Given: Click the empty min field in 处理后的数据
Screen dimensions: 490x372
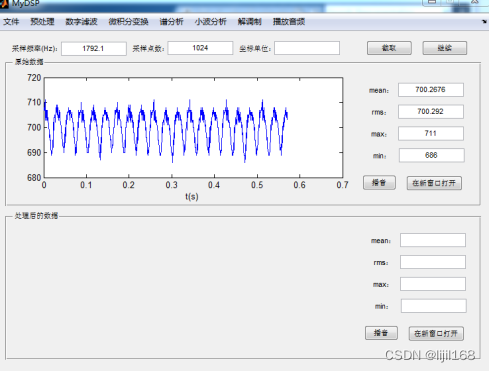Looking at the screenshot, I should click(433, 306).
